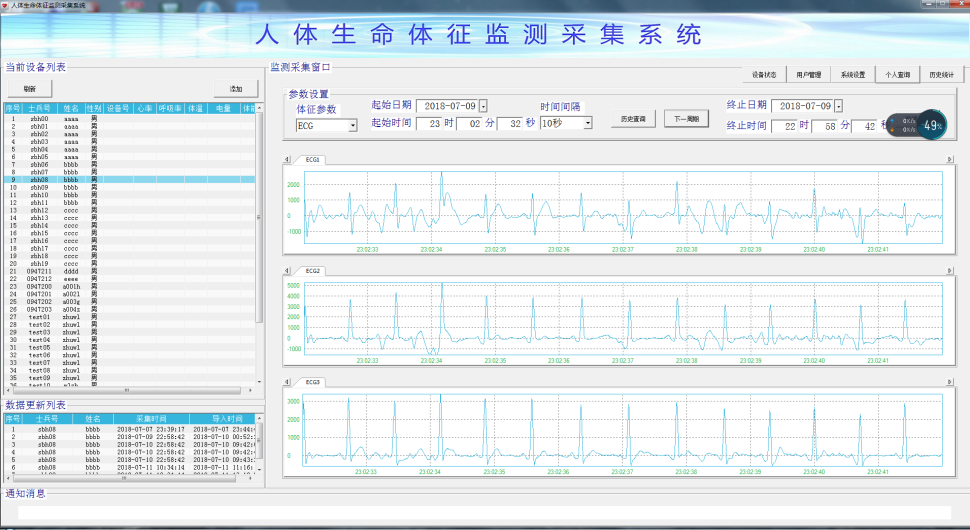
Task: Switch to the 设备状态 tab
Action: (x=764, y=74)
